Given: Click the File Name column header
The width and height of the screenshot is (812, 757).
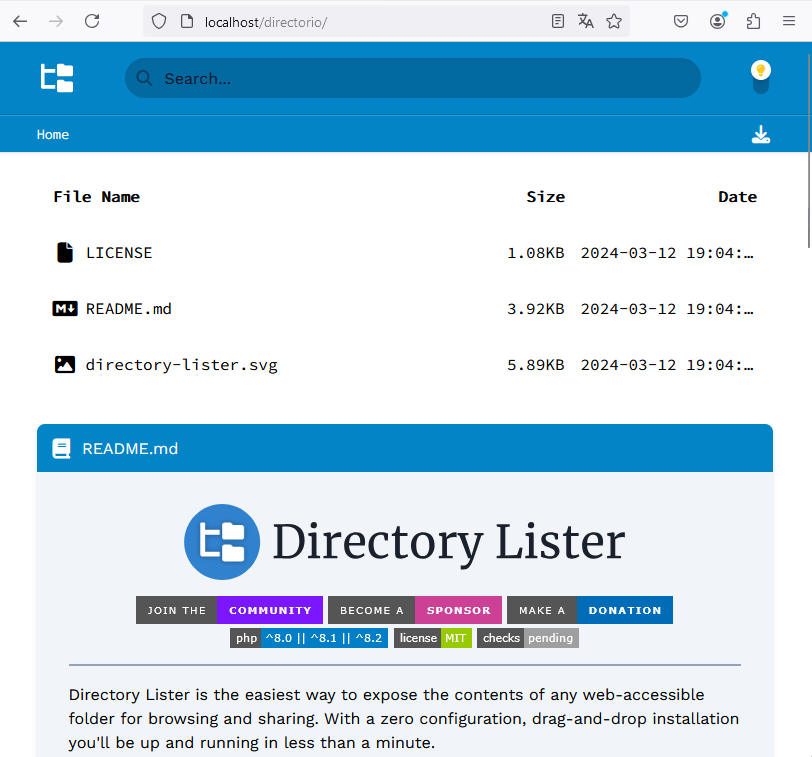Looking at the screenshot, I should [97, 197].
